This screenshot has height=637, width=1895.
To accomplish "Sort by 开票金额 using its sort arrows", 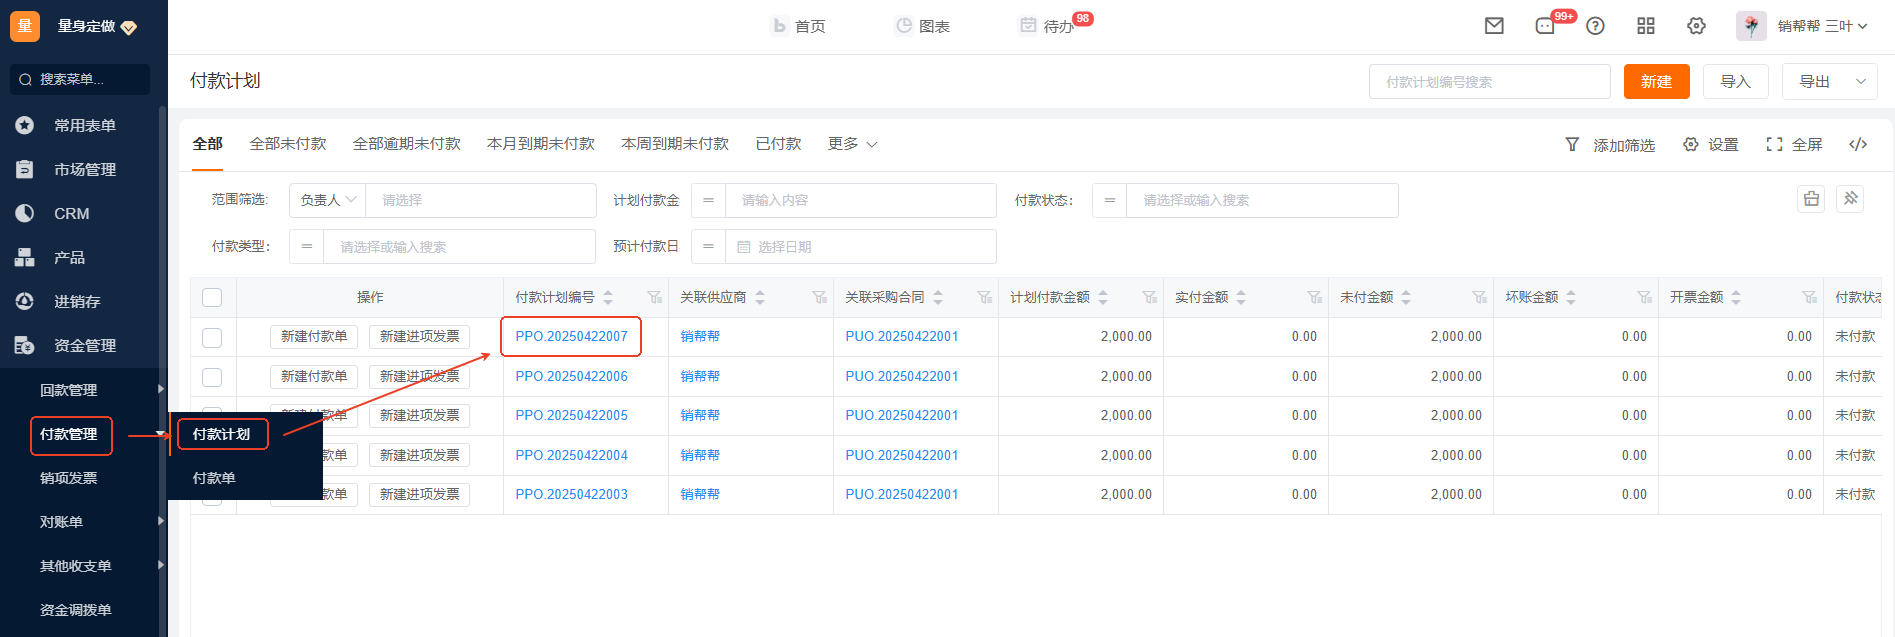I will pyautogui.click(x=1736, y=297).
